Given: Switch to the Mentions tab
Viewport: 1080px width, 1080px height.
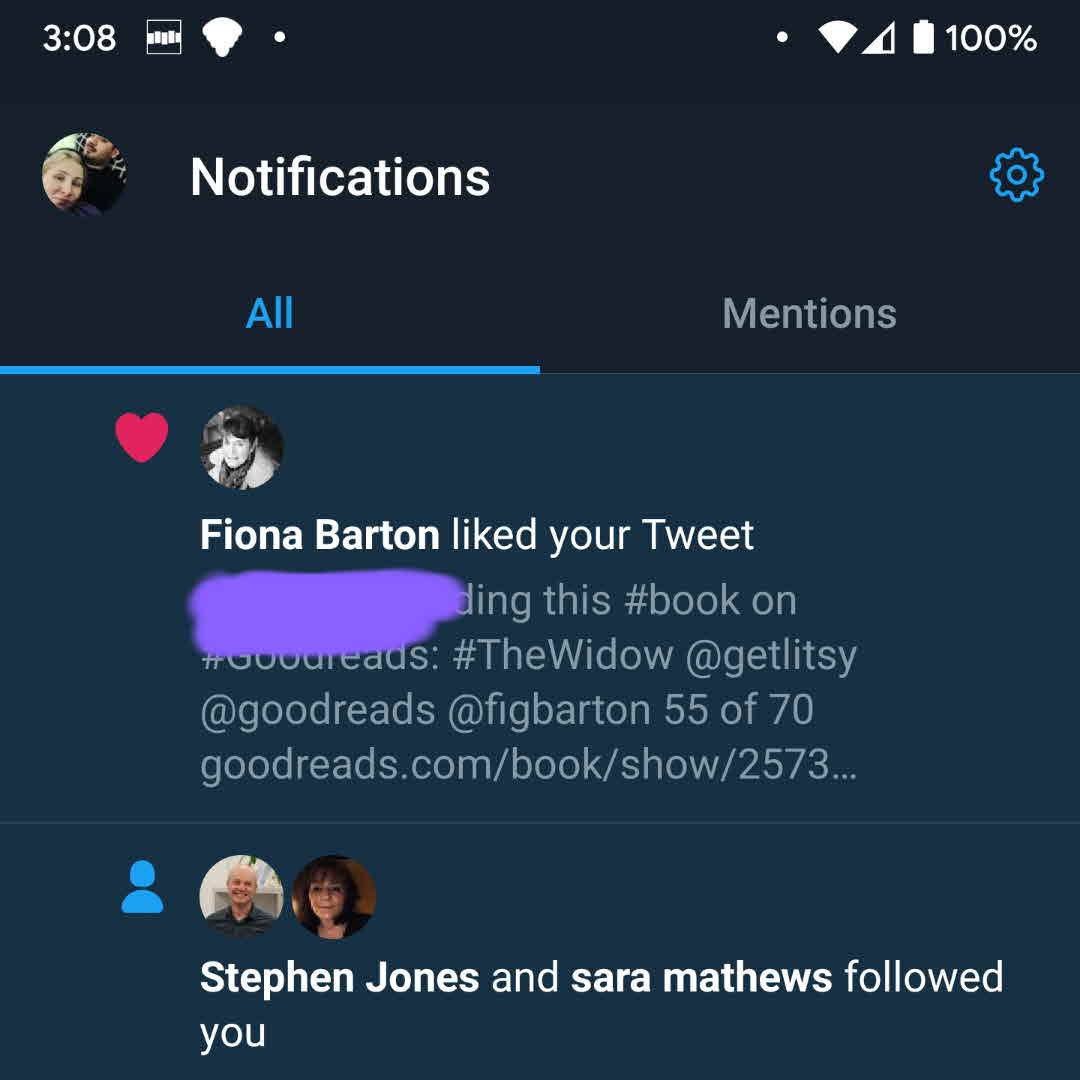Looking at the screenshot, I should (x=809, y=314).
